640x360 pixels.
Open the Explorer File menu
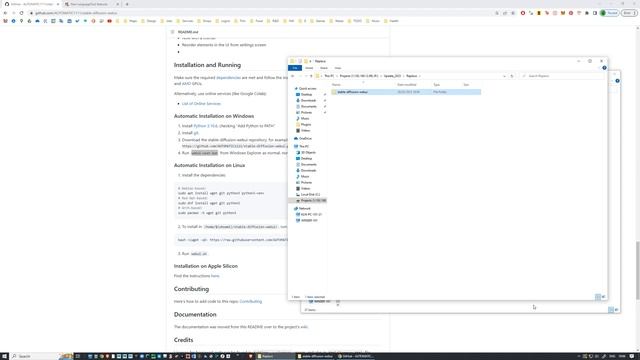point(295,68)
